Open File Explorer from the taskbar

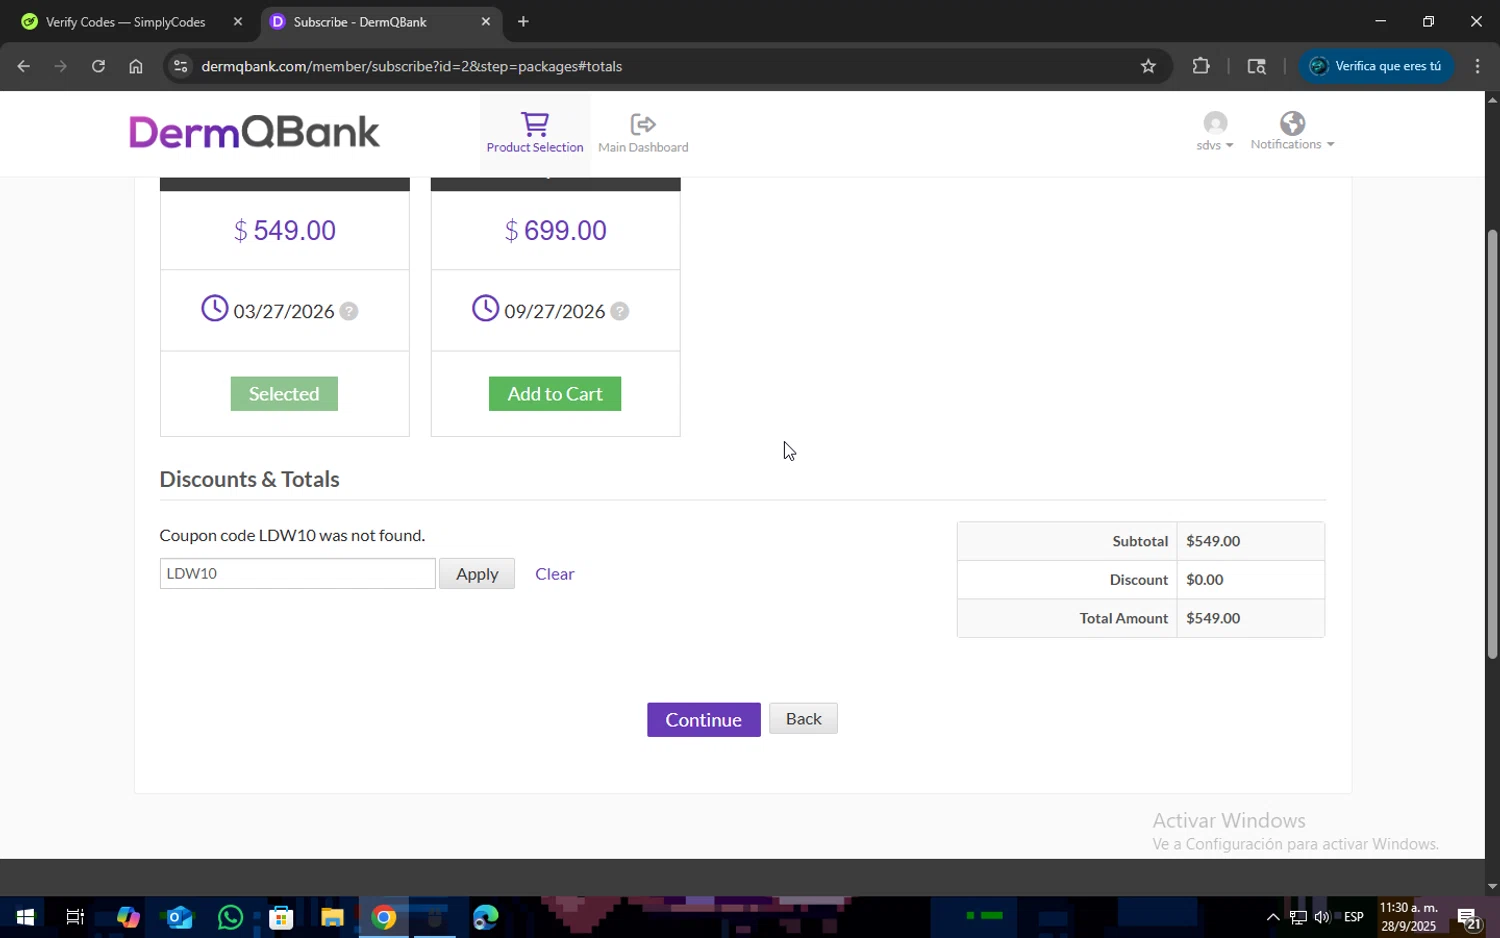pyautogui.click(x=332, y=917)
